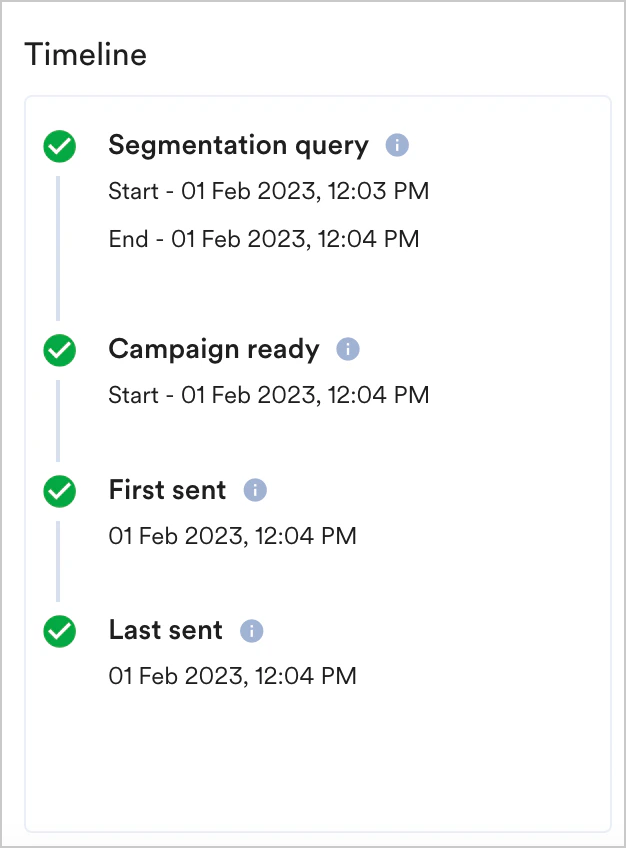Click the green checkmark for Segmentation query
The height and width of the screenshot is (848, 626).
tap(59, 146)
